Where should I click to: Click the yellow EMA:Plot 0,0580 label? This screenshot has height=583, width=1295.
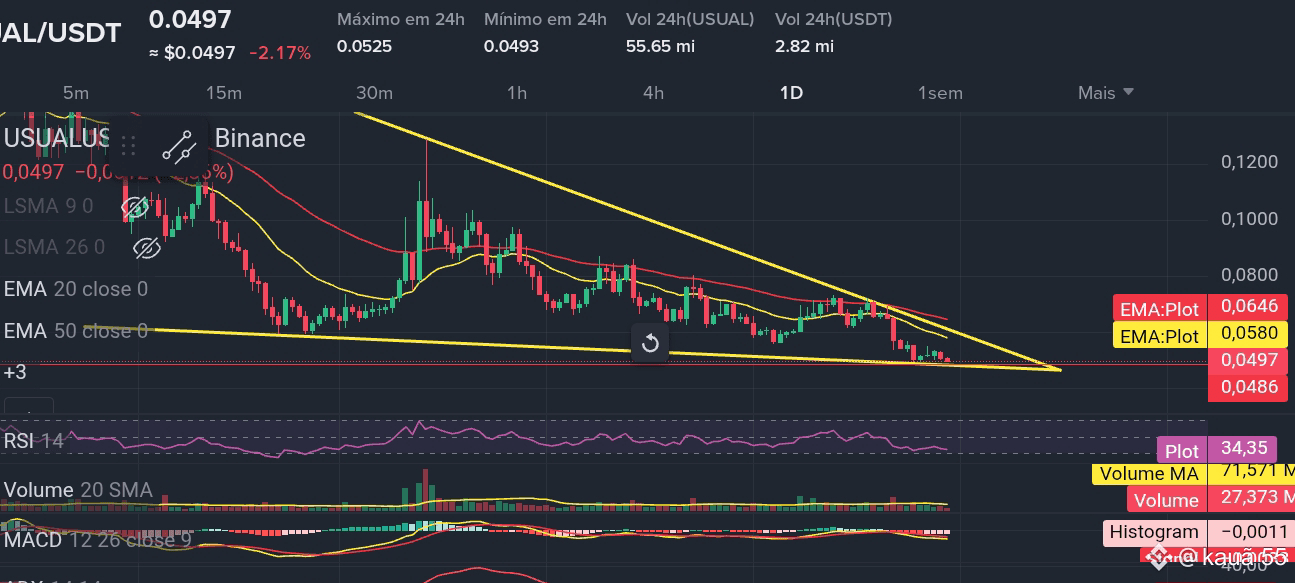point(1200,335)
